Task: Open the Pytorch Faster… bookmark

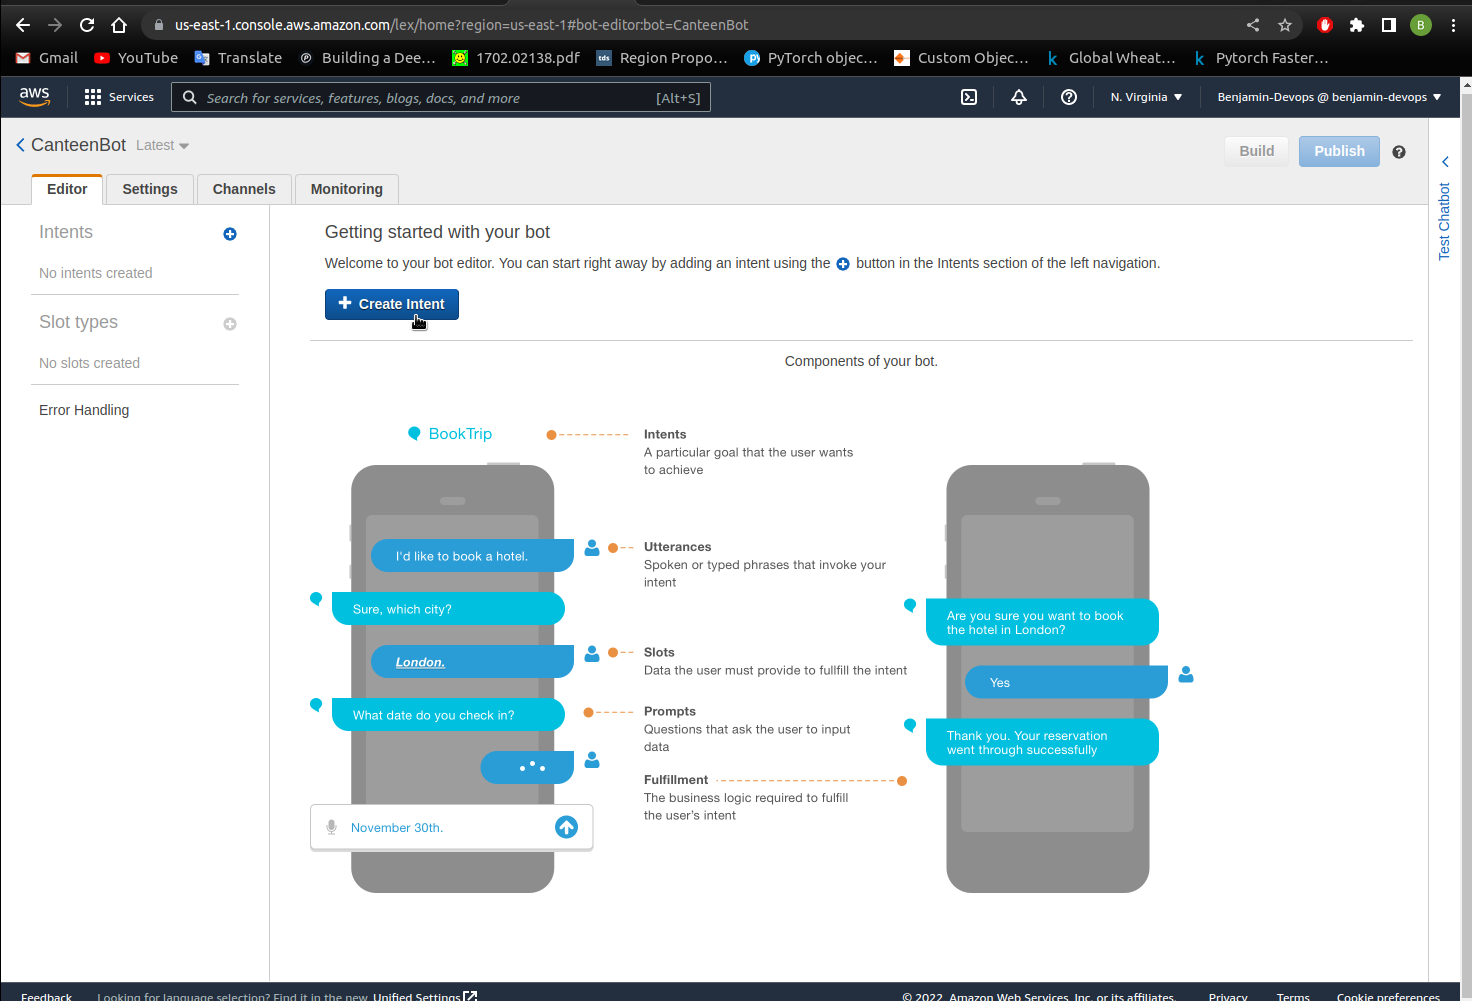Action: tap(1260, 58)
